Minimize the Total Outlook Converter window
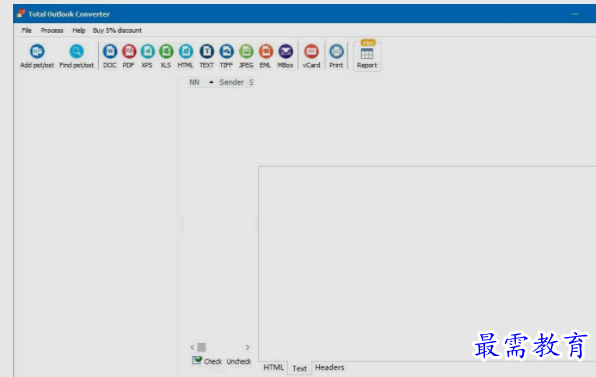 pos(575,14)
